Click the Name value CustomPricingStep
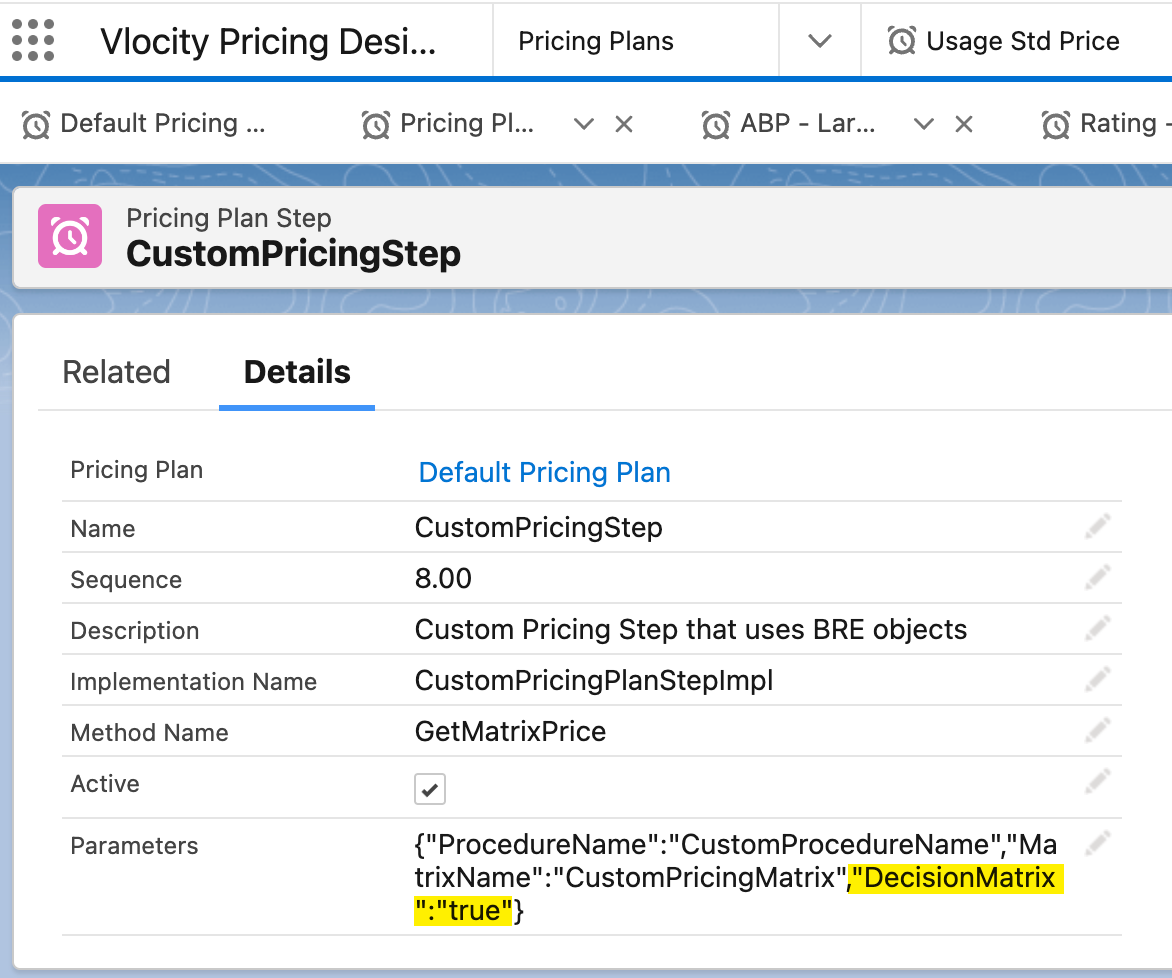Image resolution: width=1172 pixels, height=978 pixels. (x=538, y=527)
